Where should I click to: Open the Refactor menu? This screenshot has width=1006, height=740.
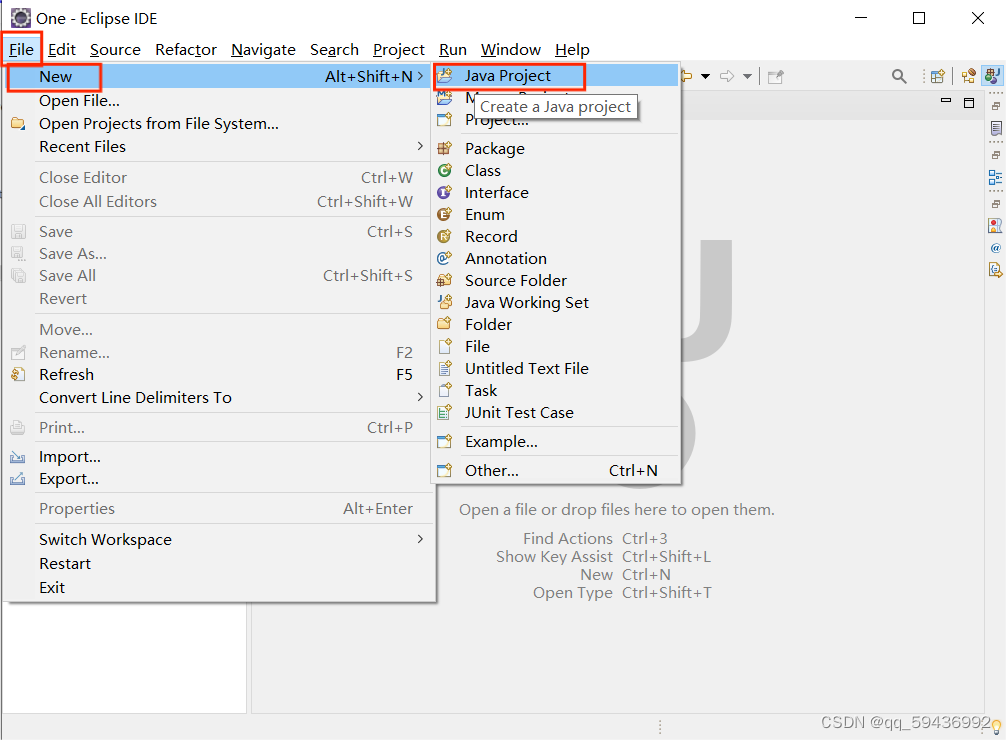tap(185, 49)
